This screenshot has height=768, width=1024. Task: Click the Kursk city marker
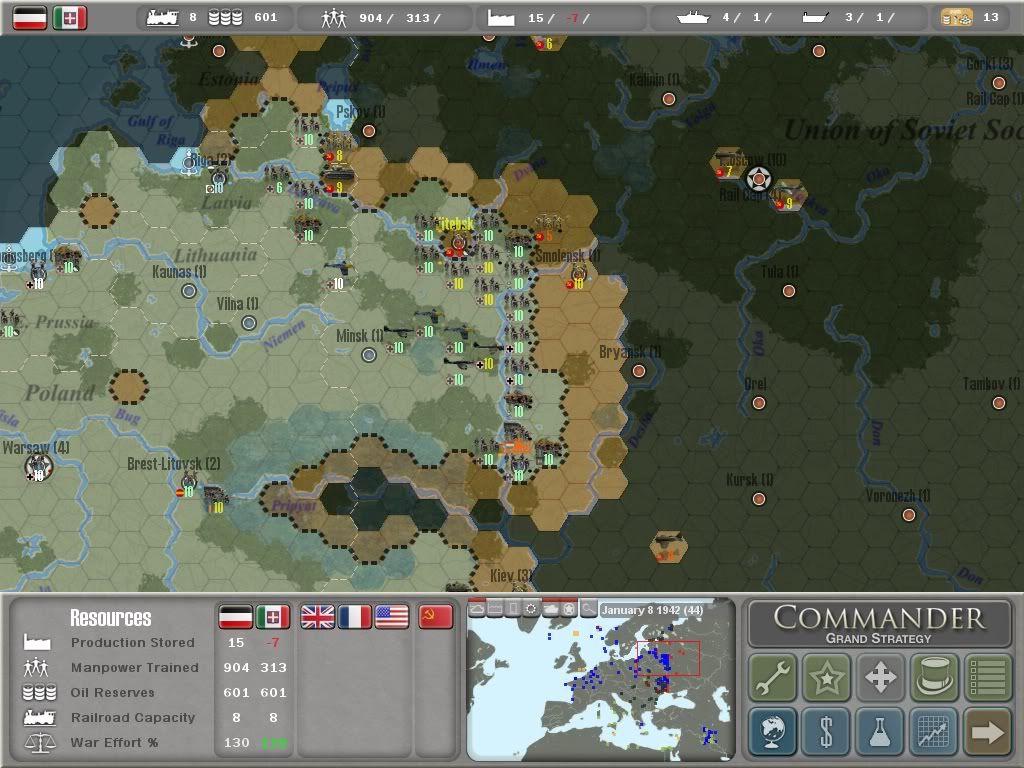[x=759, y=499]
